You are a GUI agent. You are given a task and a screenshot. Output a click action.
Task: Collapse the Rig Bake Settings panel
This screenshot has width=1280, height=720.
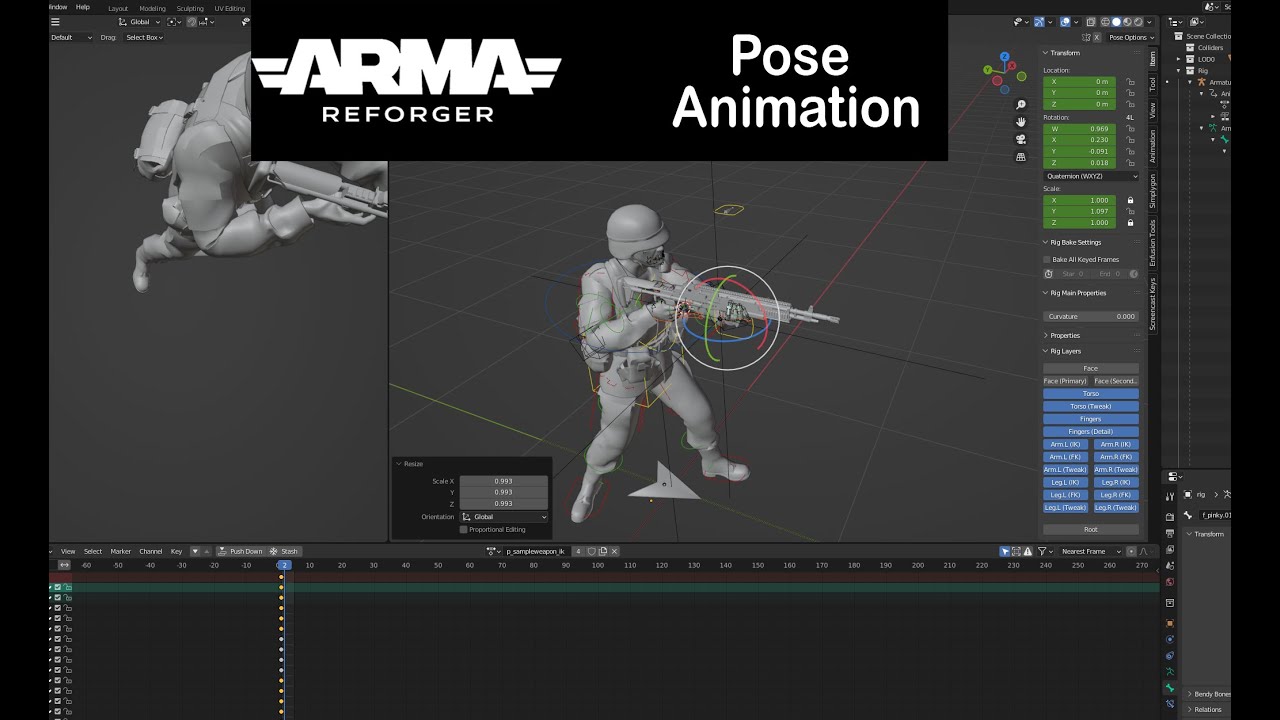coord(1075,242)
